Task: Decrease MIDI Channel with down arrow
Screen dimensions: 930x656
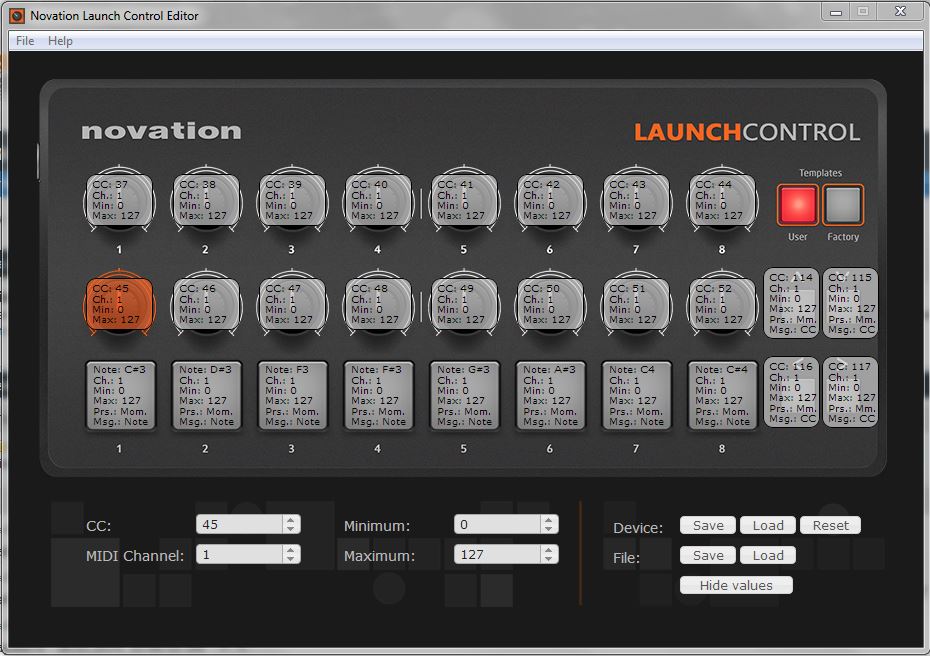Action: click(x=291, y=559)
